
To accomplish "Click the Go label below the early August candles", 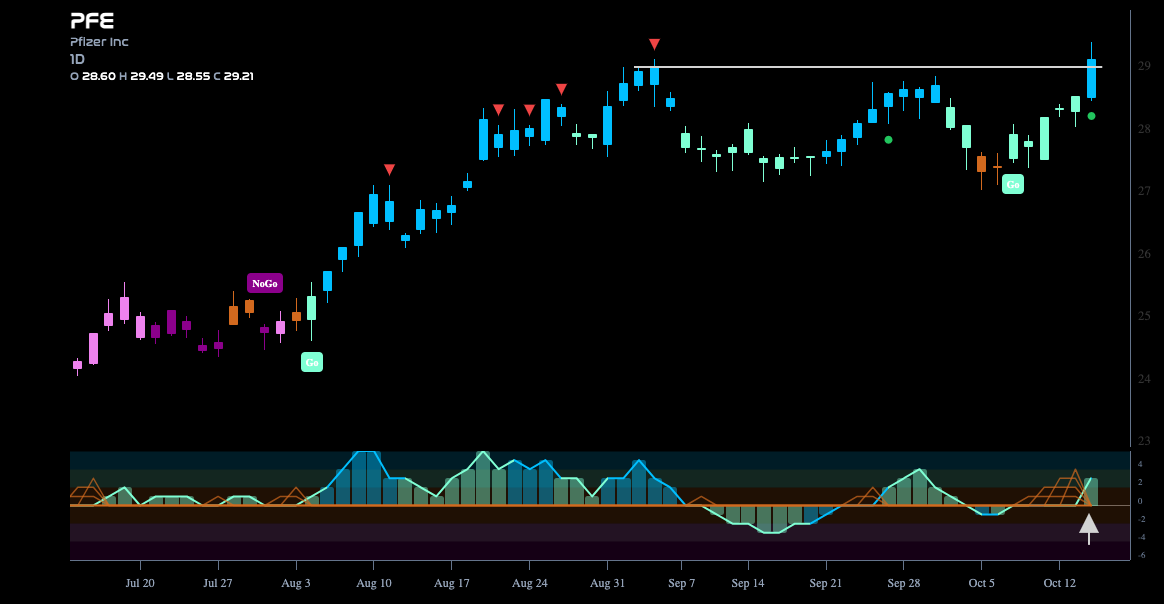I will point(312,362).
